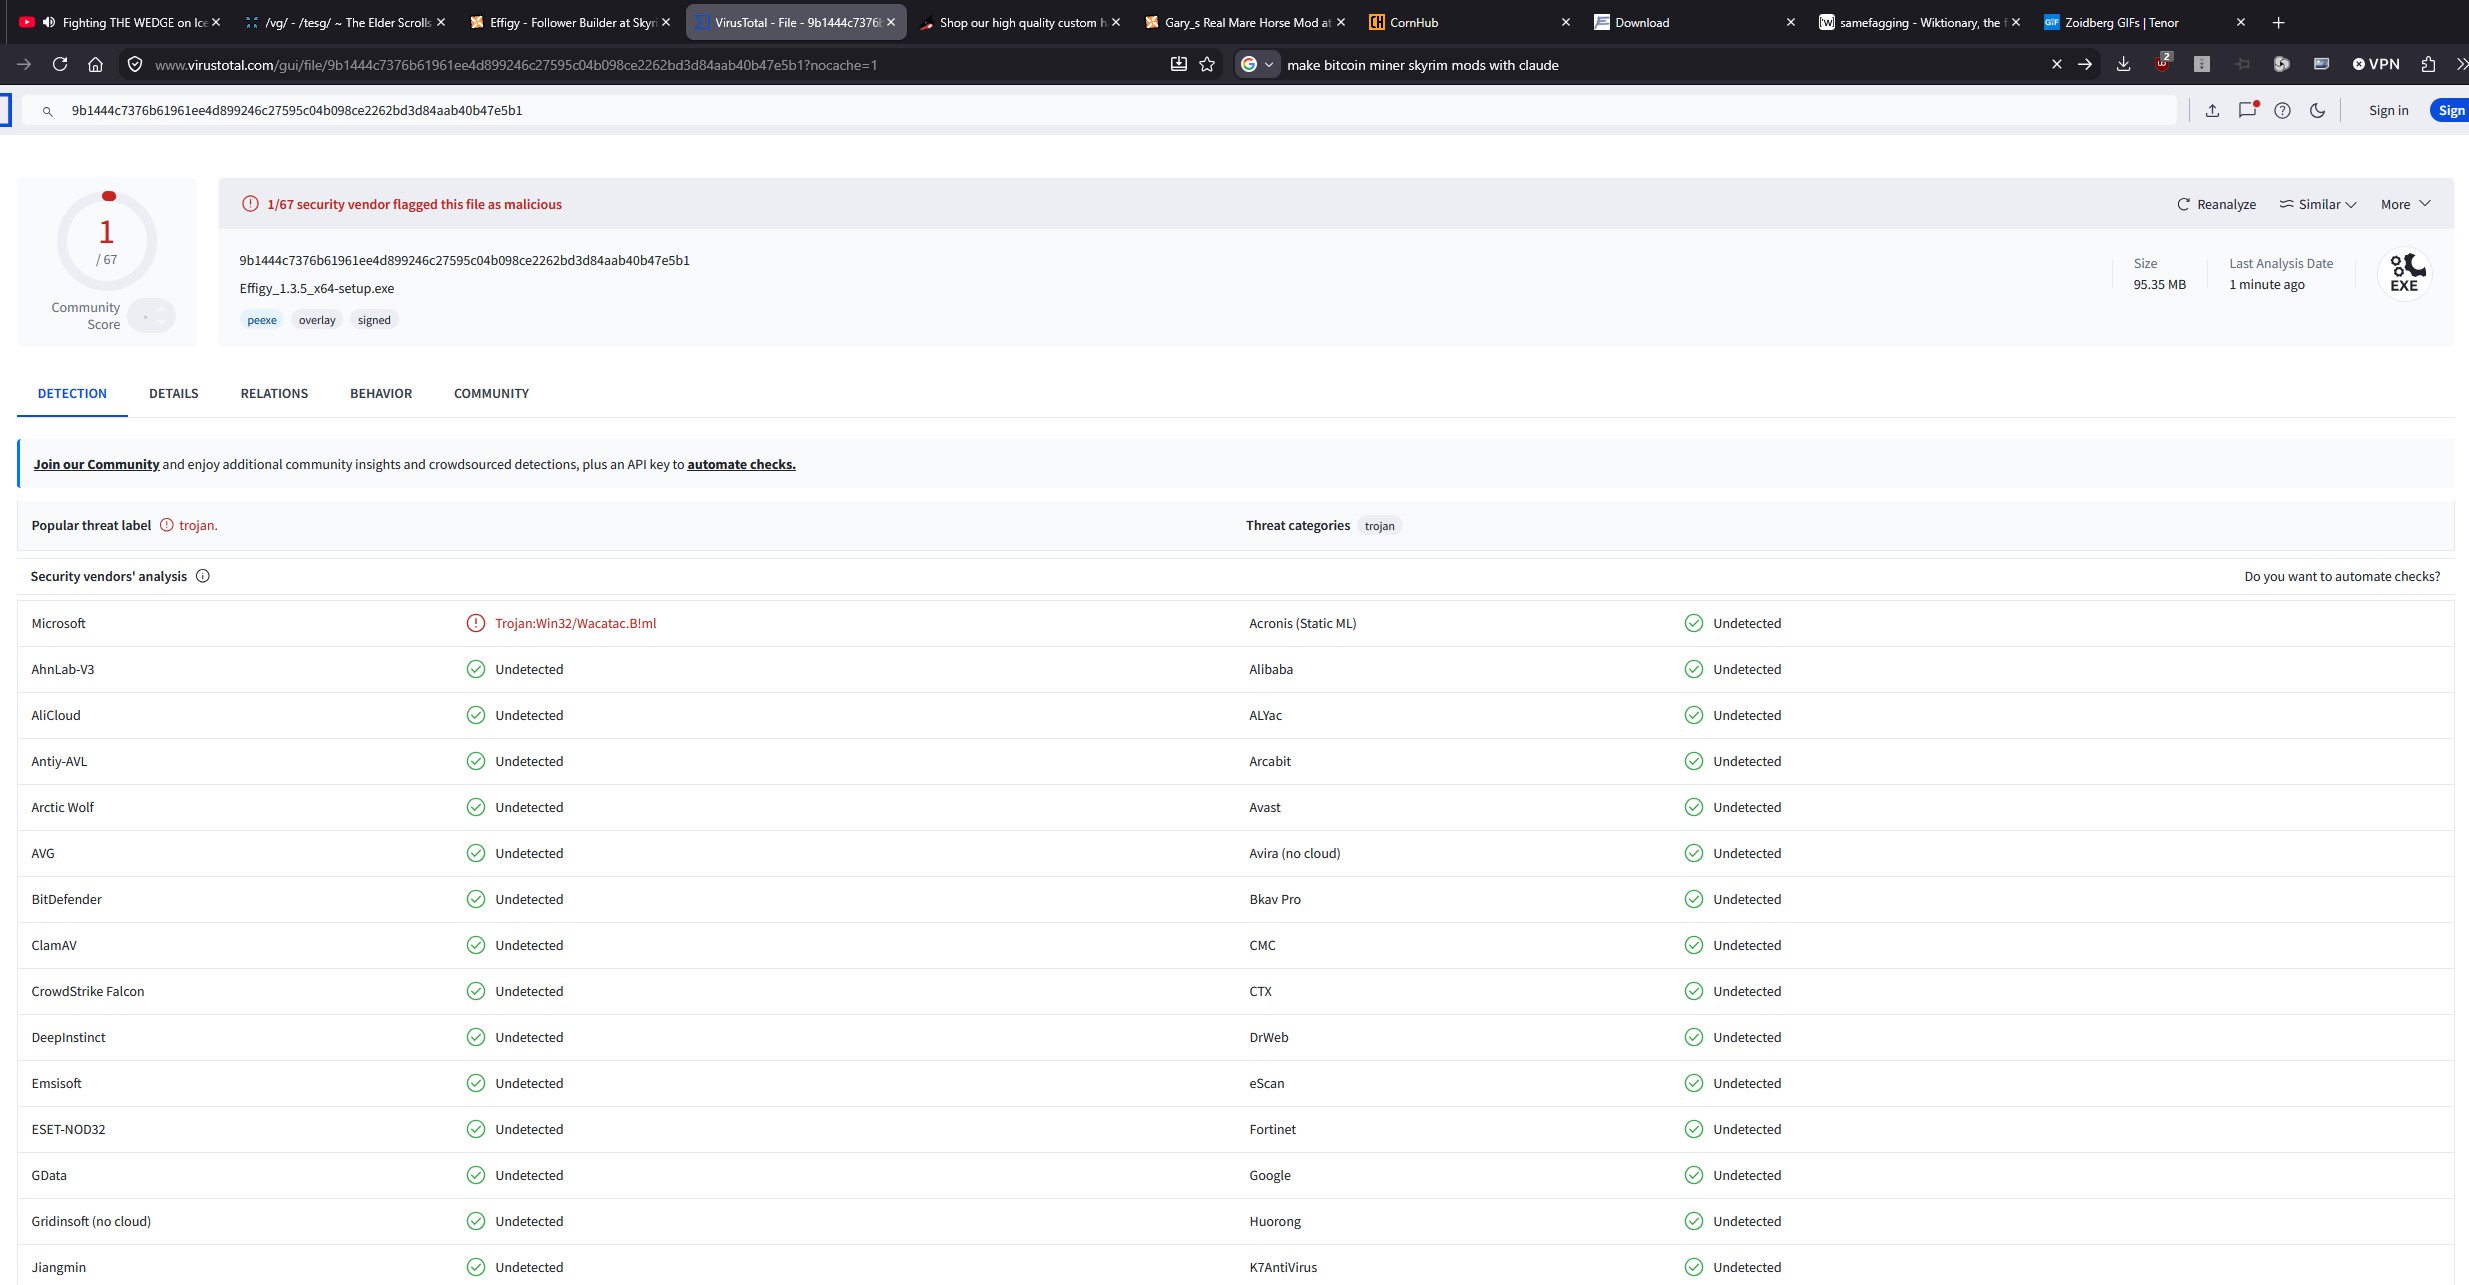Click the file size value 95.35 MB

click(2159, 284)
